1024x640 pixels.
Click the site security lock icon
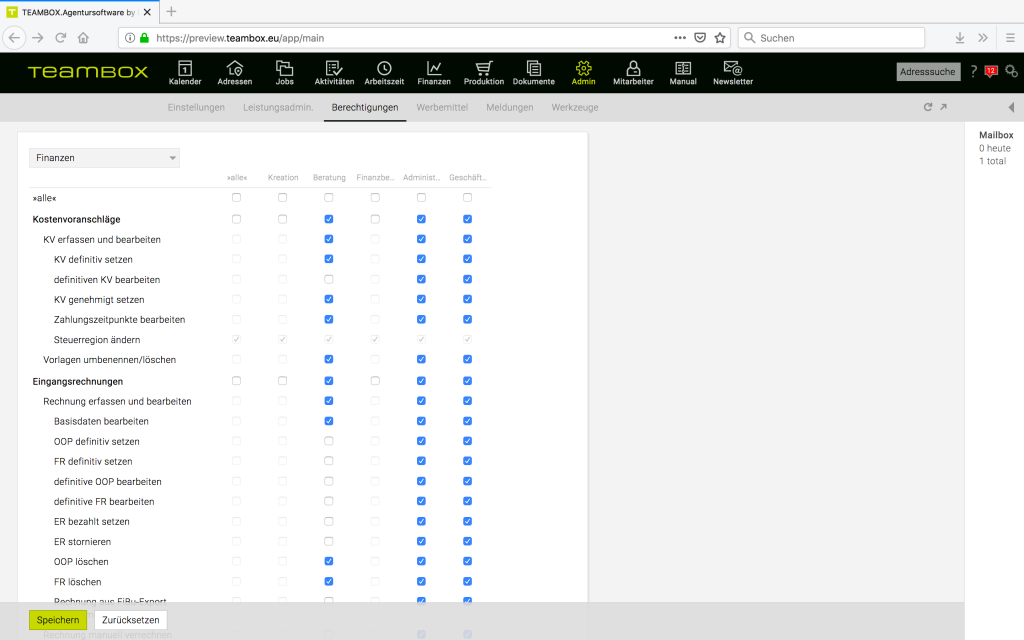pos(144,38)
